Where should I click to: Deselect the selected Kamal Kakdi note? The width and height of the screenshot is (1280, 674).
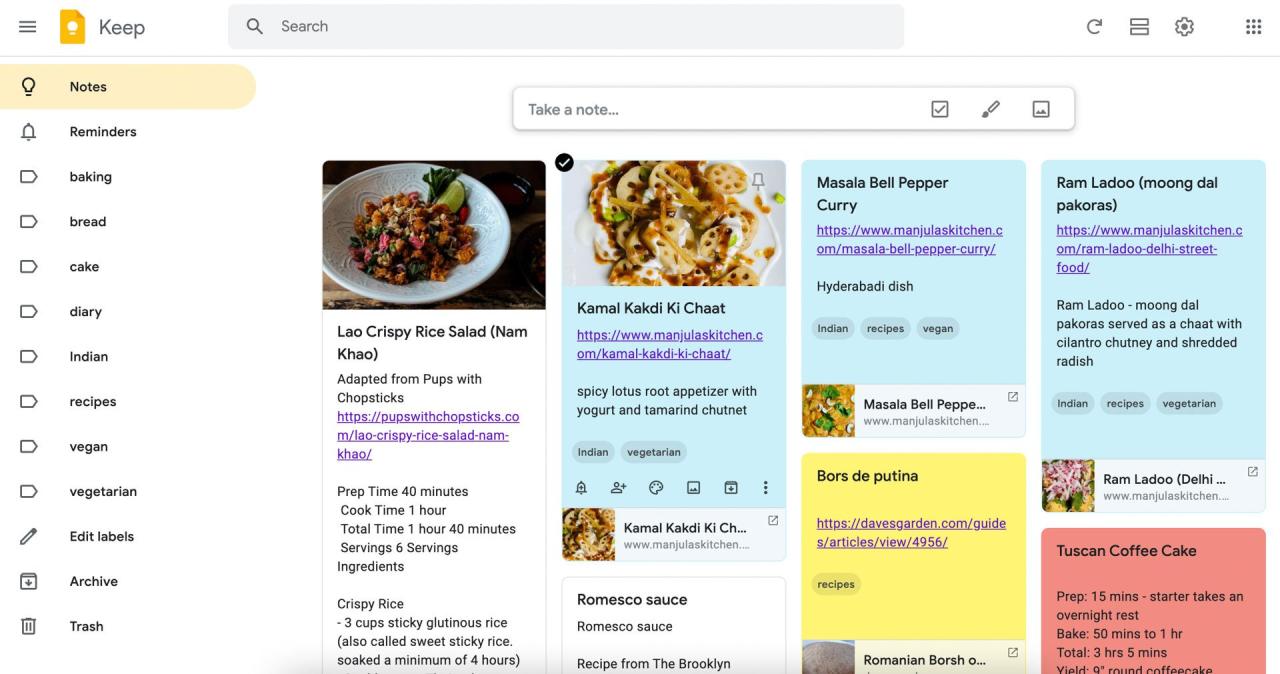(x=563, y=161)
